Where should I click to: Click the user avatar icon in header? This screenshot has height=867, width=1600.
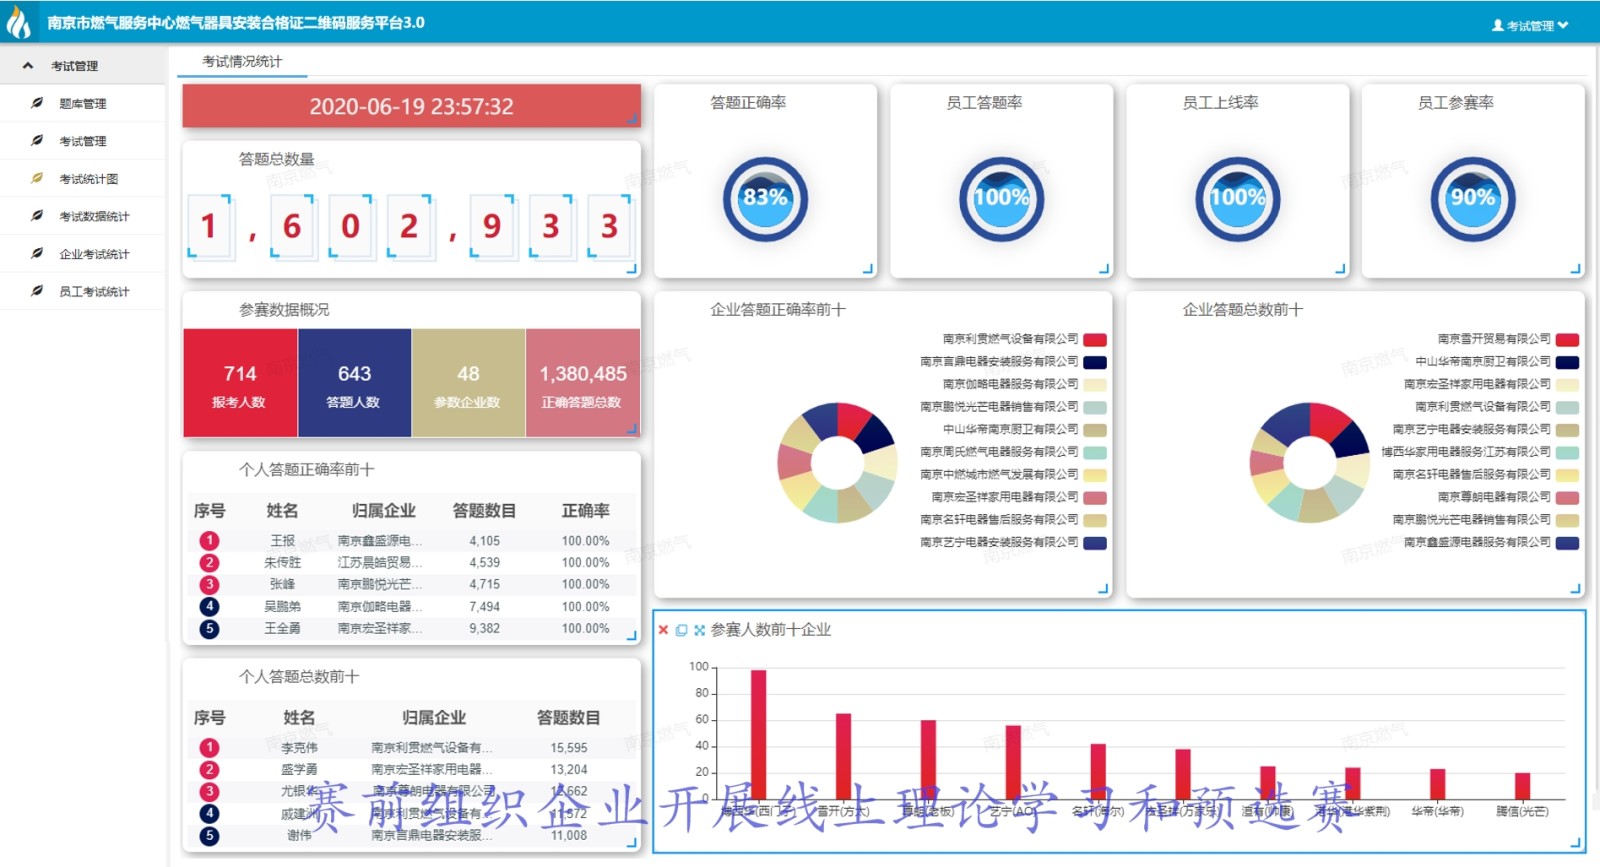coord(1497,25)
